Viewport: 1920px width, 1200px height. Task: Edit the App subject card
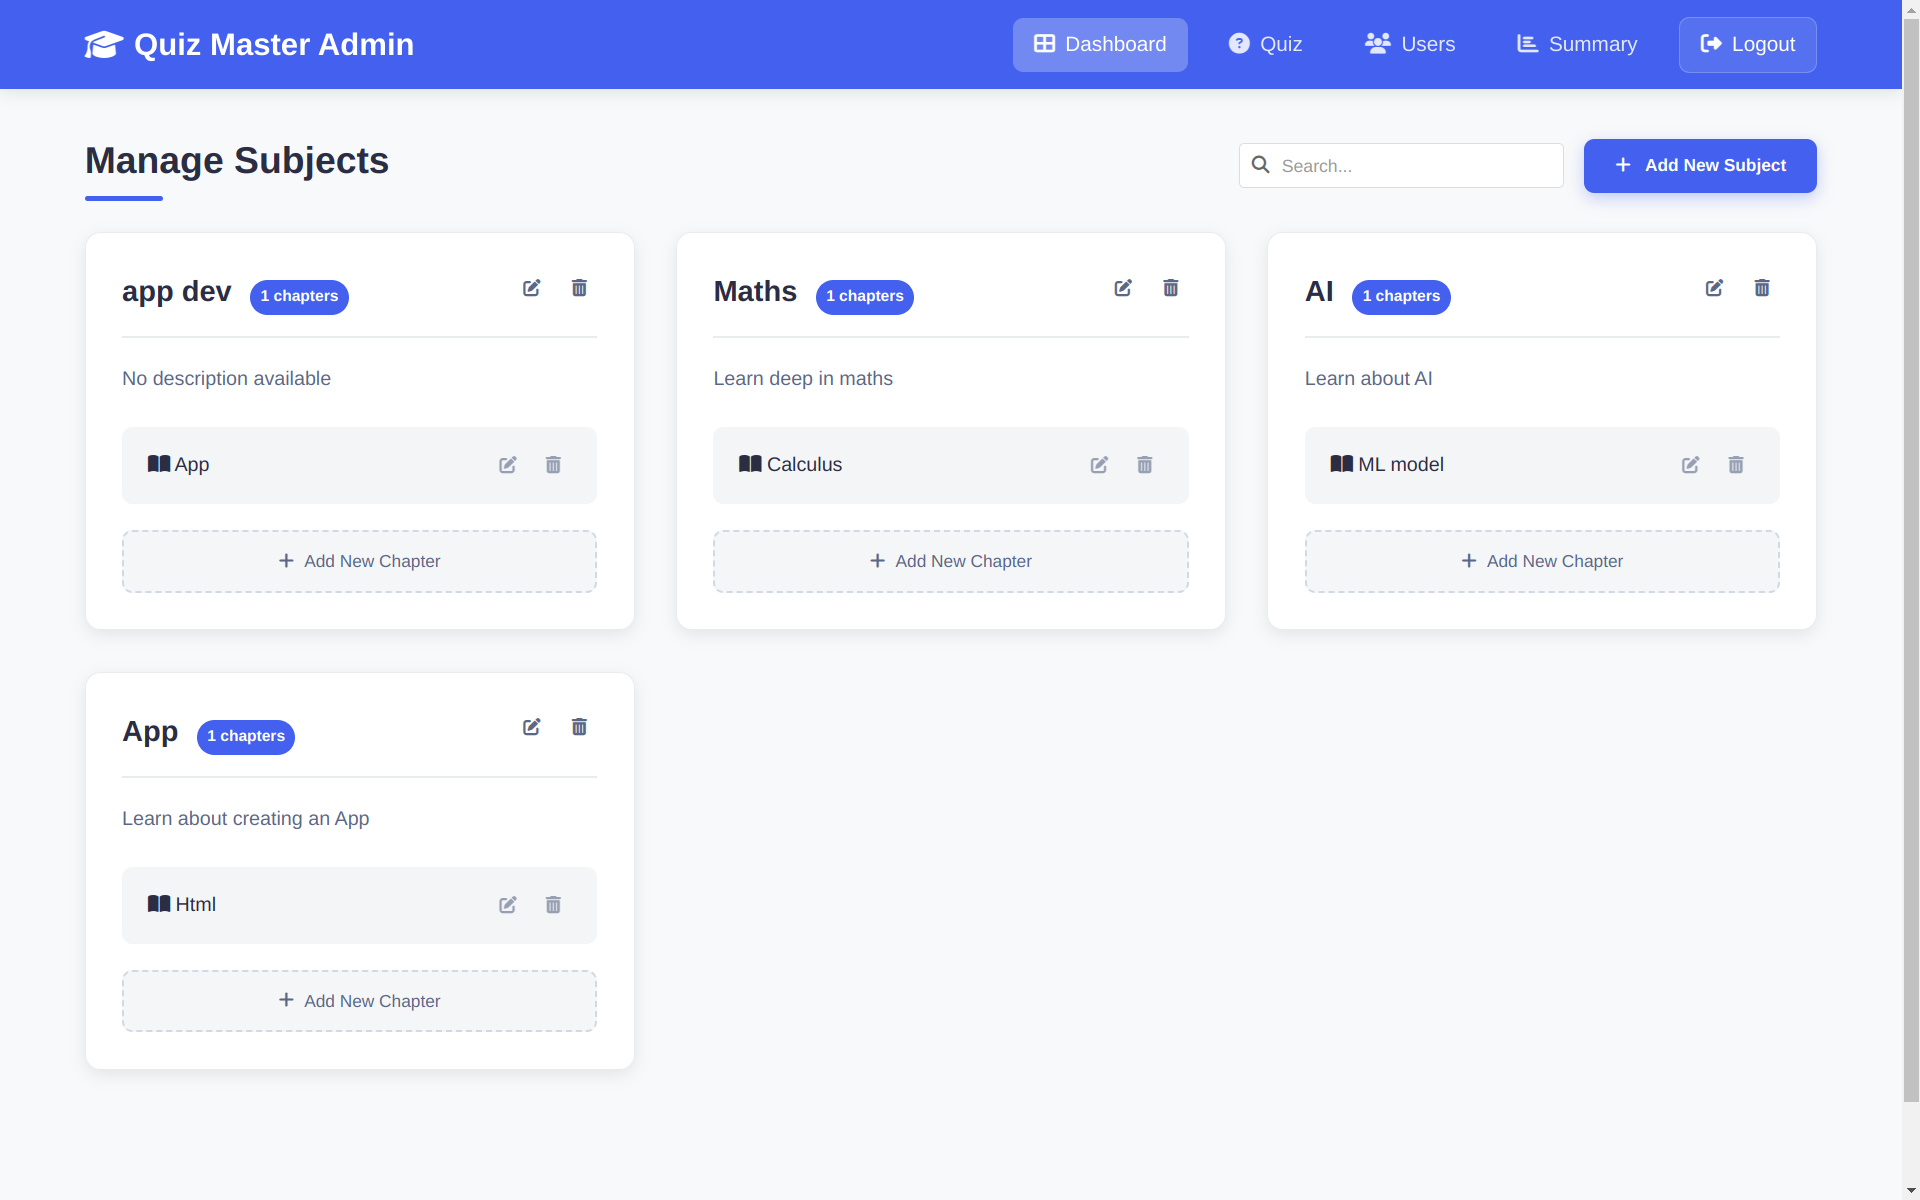(532, 727)
